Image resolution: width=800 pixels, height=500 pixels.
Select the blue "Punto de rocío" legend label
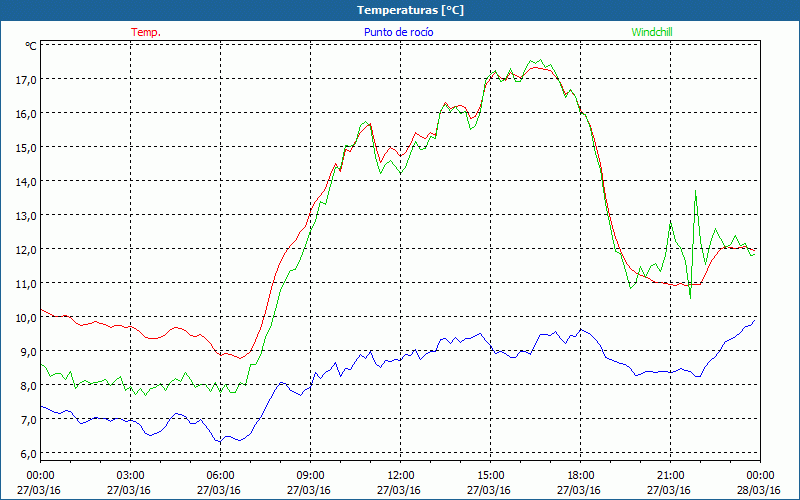point(398,32)
